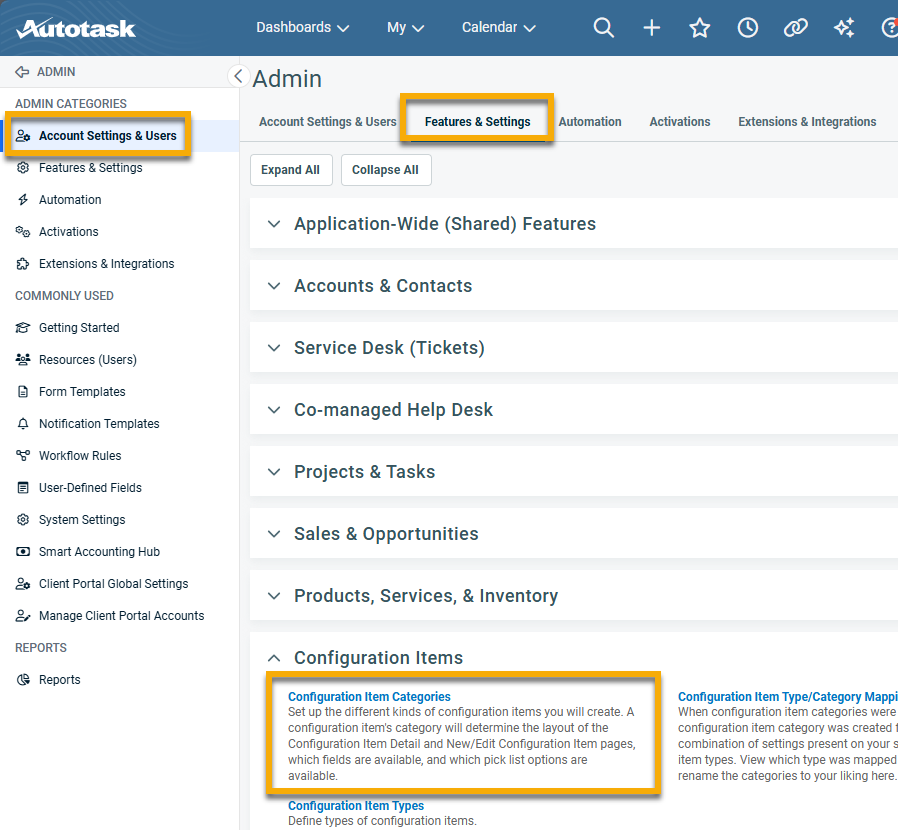Screen dimensions: 898x830
Task: Click the User-Defined Fields list icon
Action: point(23,487)
